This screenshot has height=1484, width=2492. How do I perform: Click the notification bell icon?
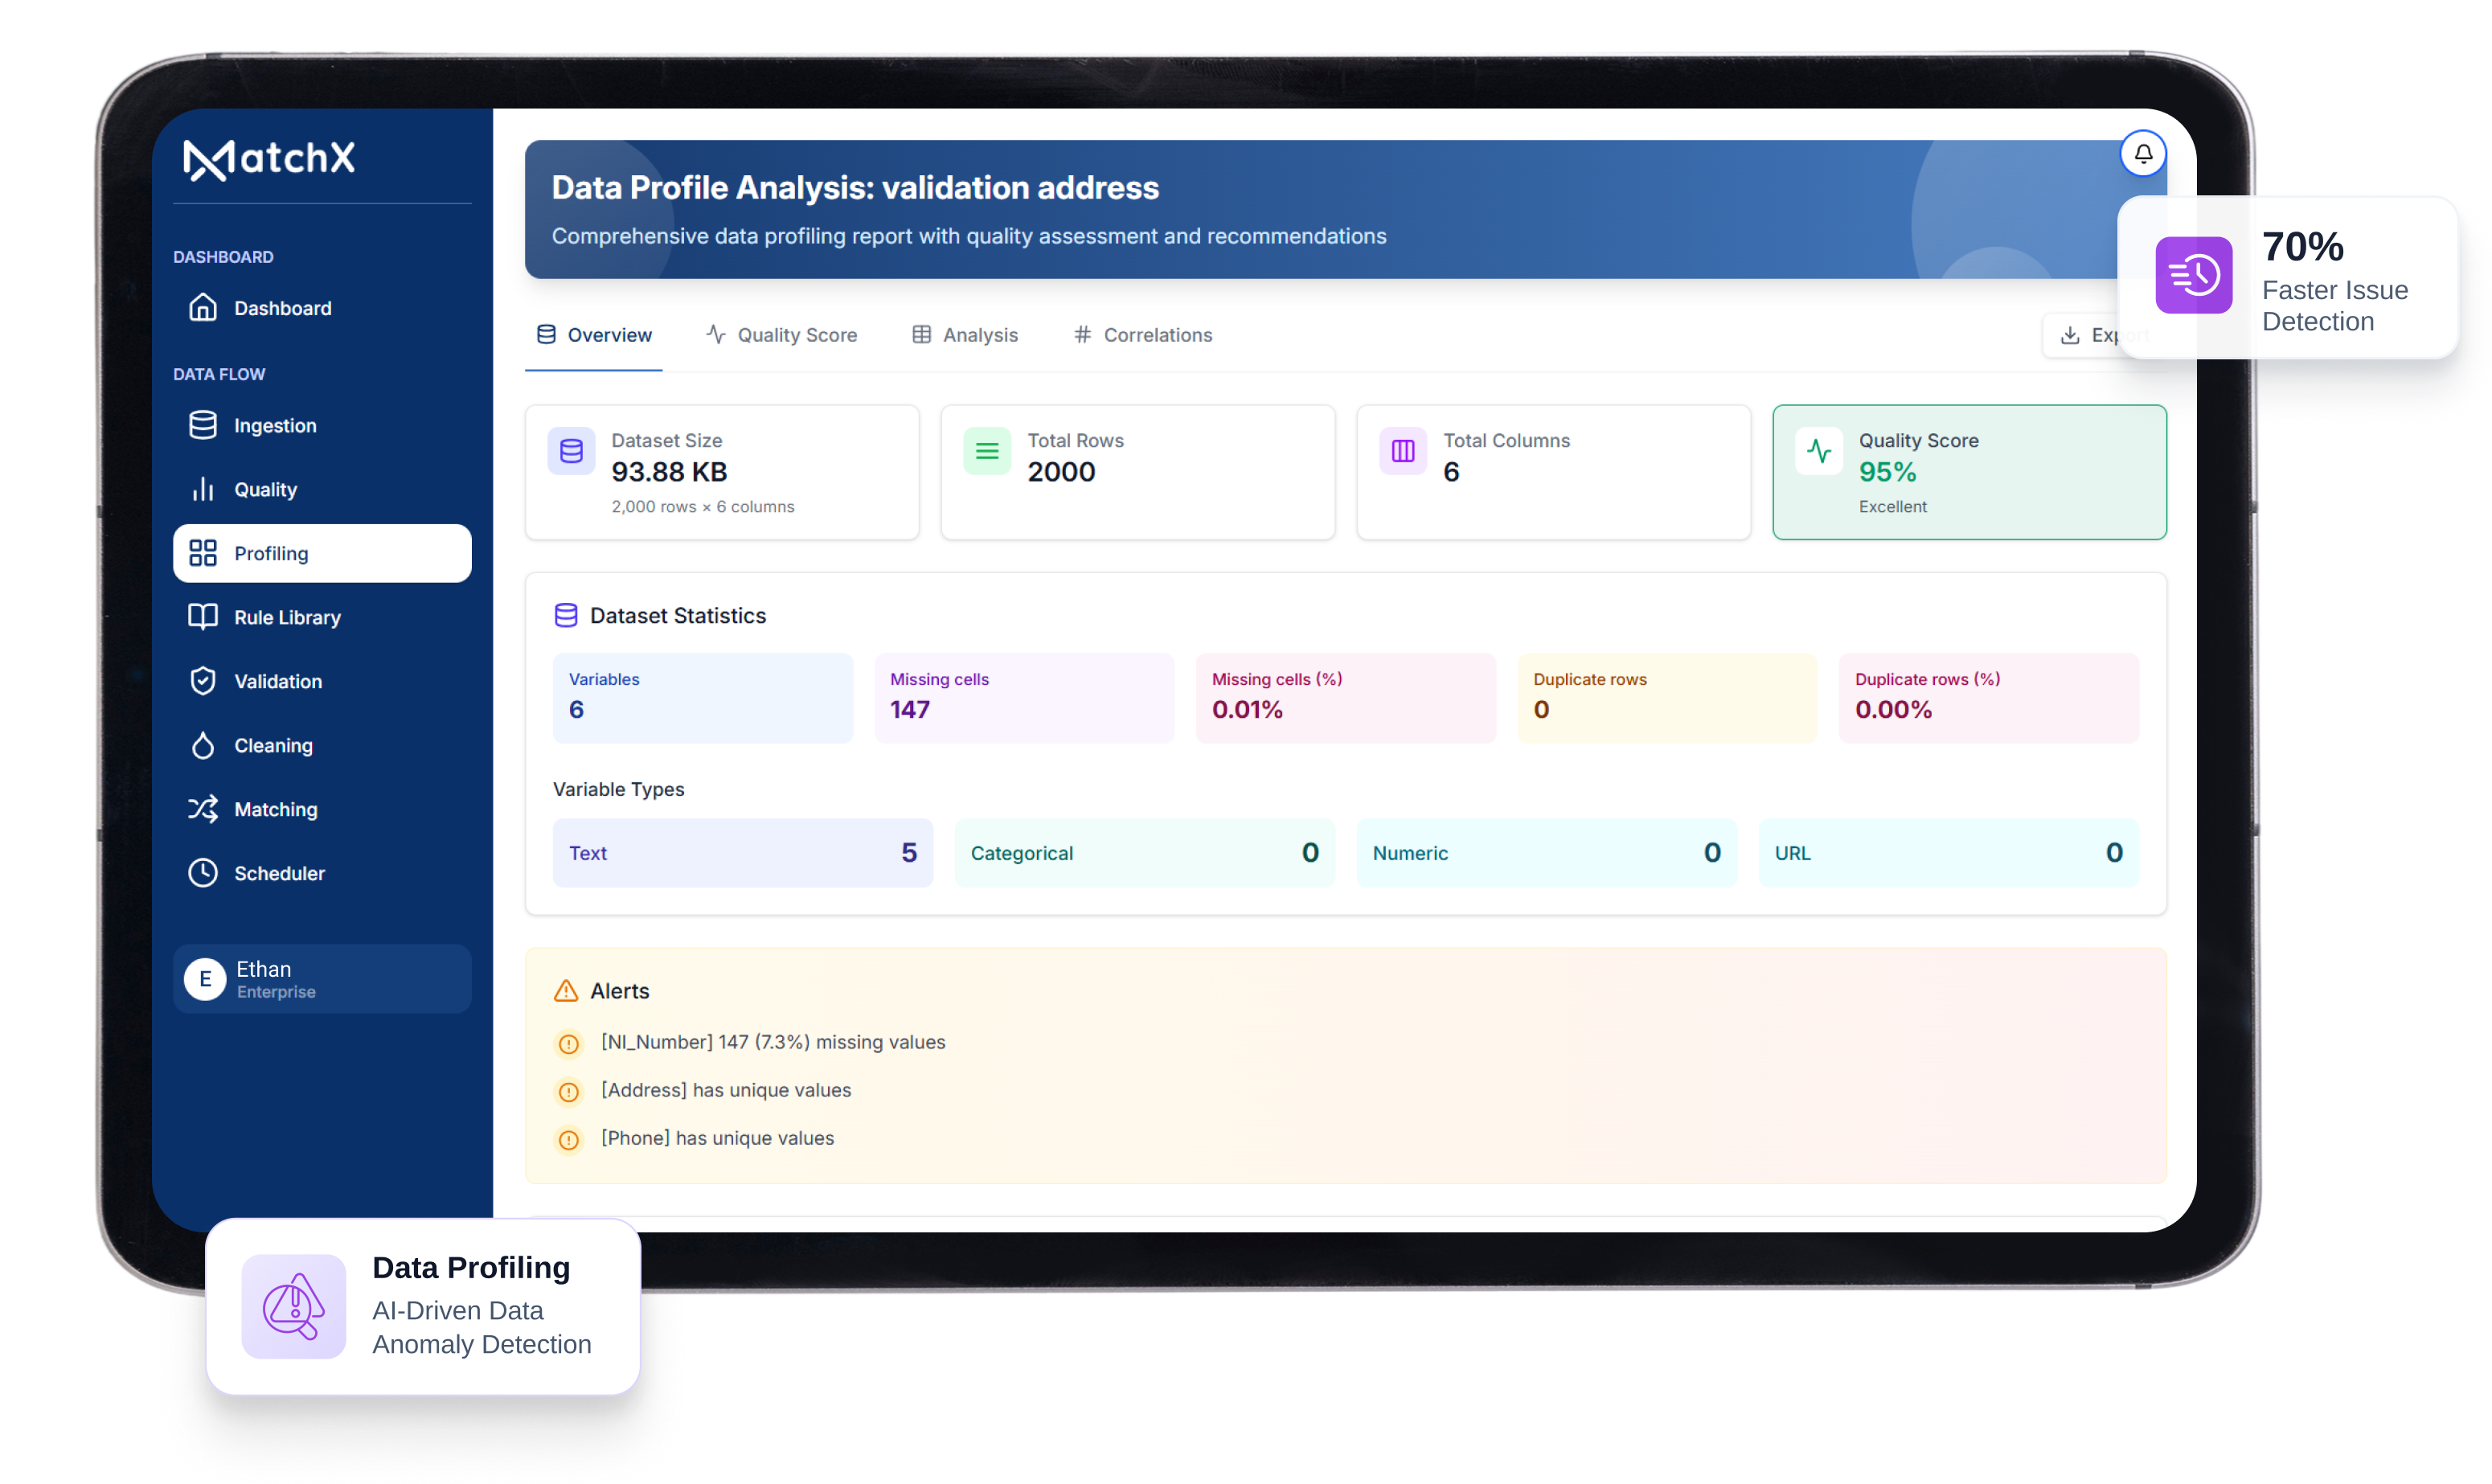2143,154
